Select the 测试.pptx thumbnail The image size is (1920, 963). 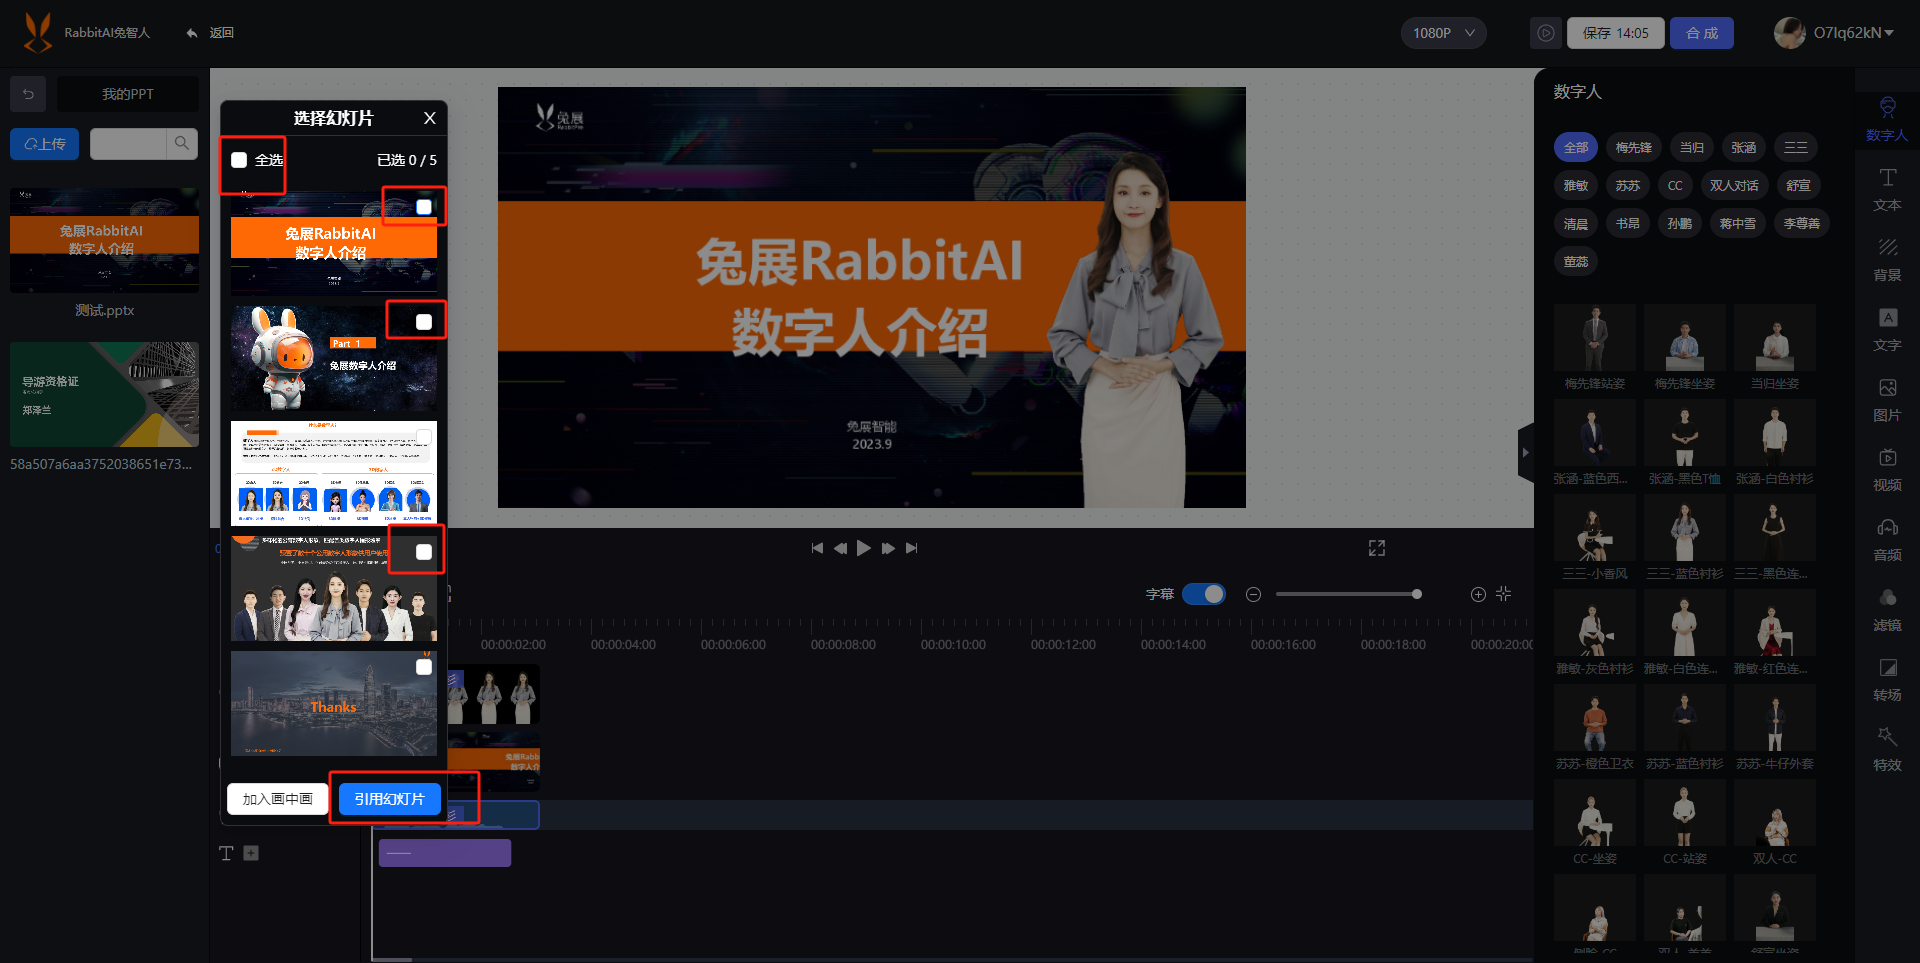[x=104, y=240]
